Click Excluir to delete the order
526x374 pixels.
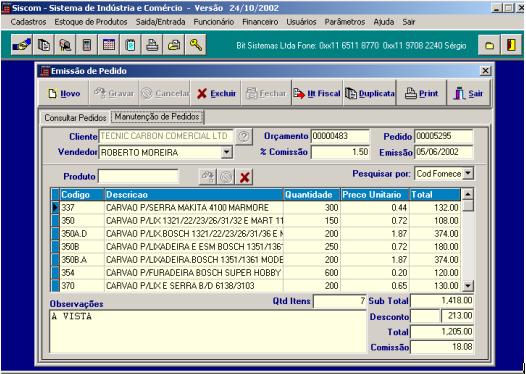point(216,93)
